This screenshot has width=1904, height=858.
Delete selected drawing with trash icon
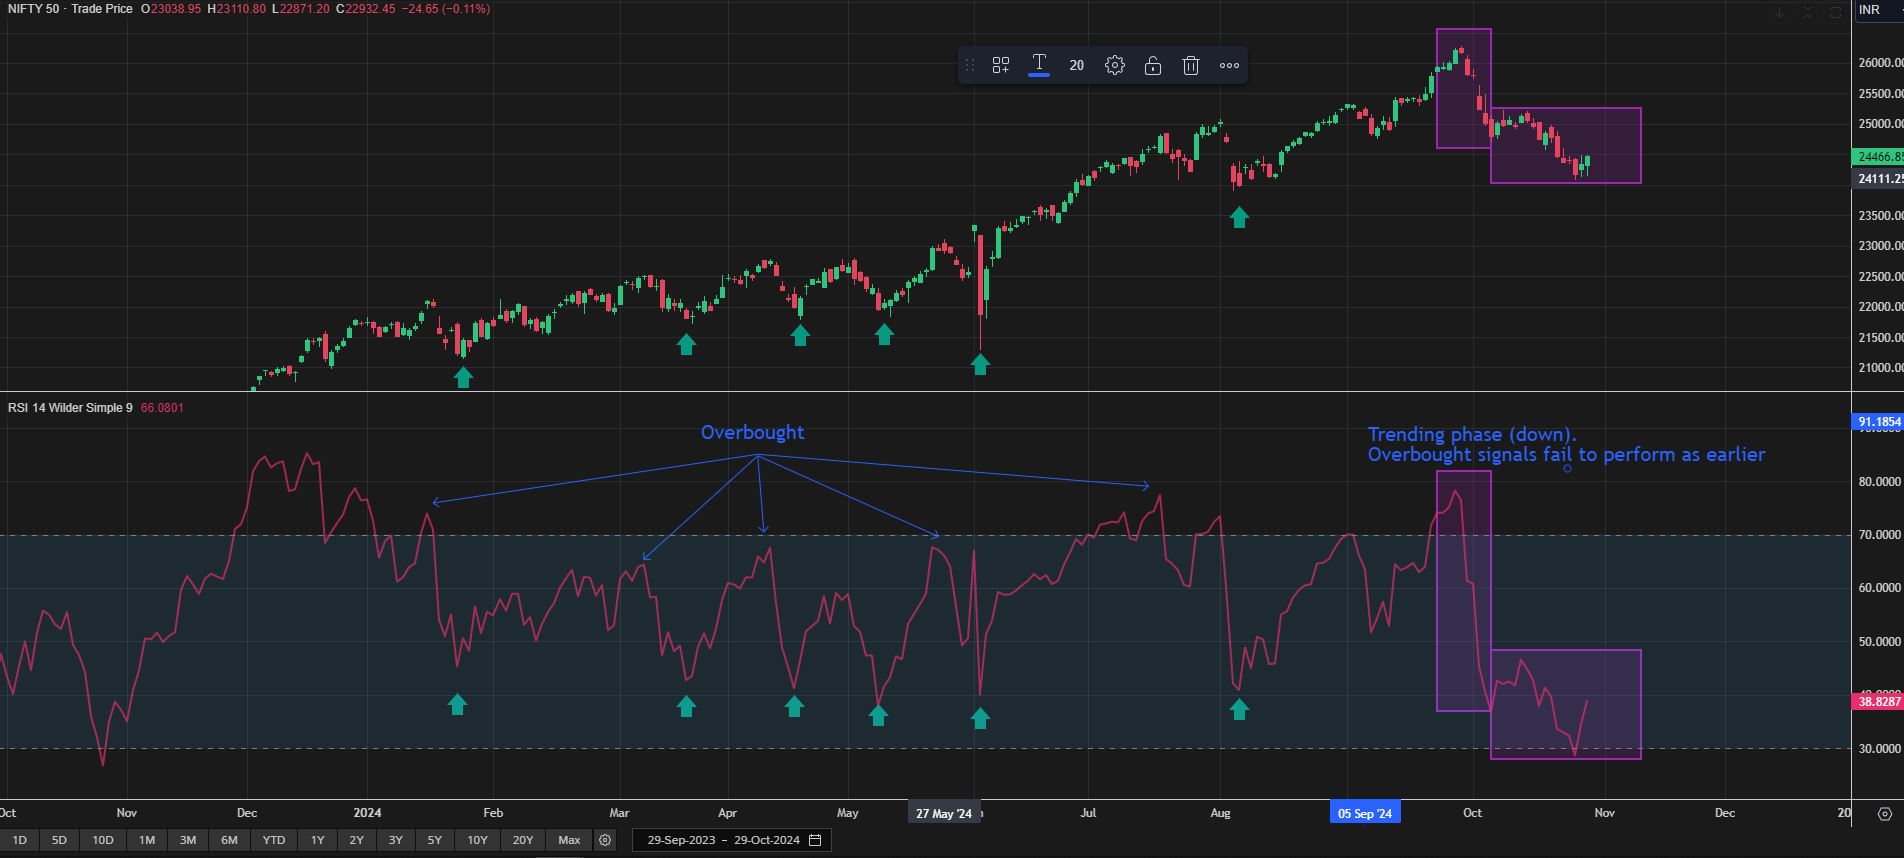[1190, 66]
